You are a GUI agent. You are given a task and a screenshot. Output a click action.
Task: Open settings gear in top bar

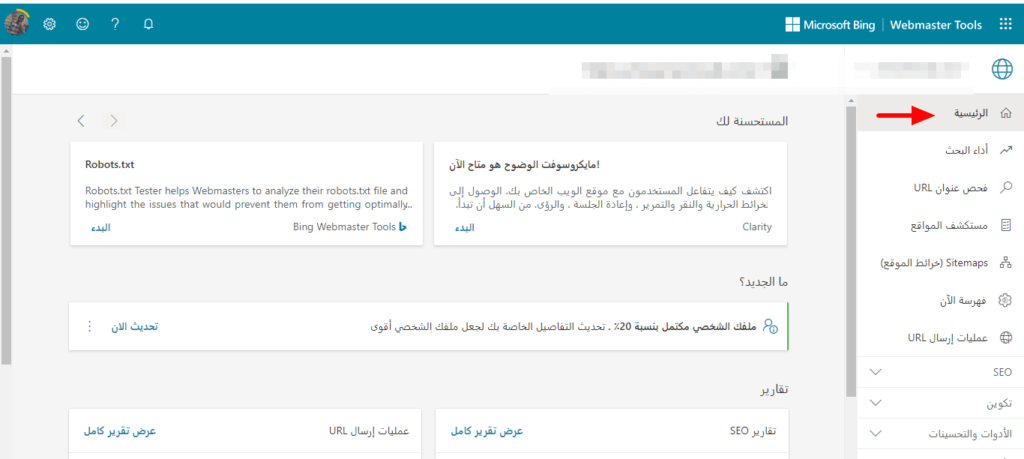pos(50,24)
